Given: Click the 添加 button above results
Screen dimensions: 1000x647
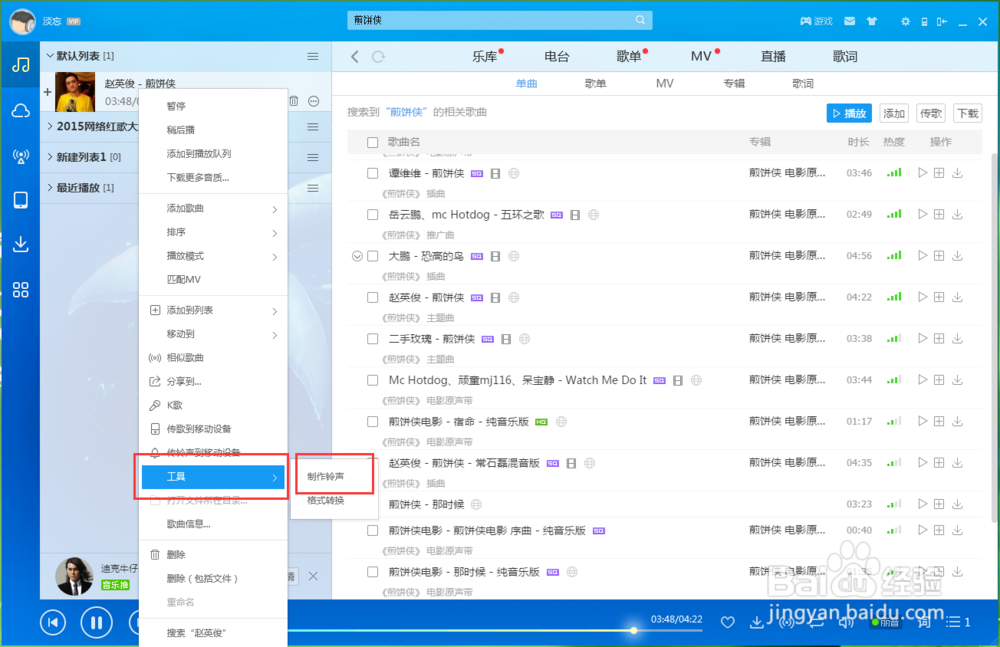Looking at the screenshot, I should [893, 113].
